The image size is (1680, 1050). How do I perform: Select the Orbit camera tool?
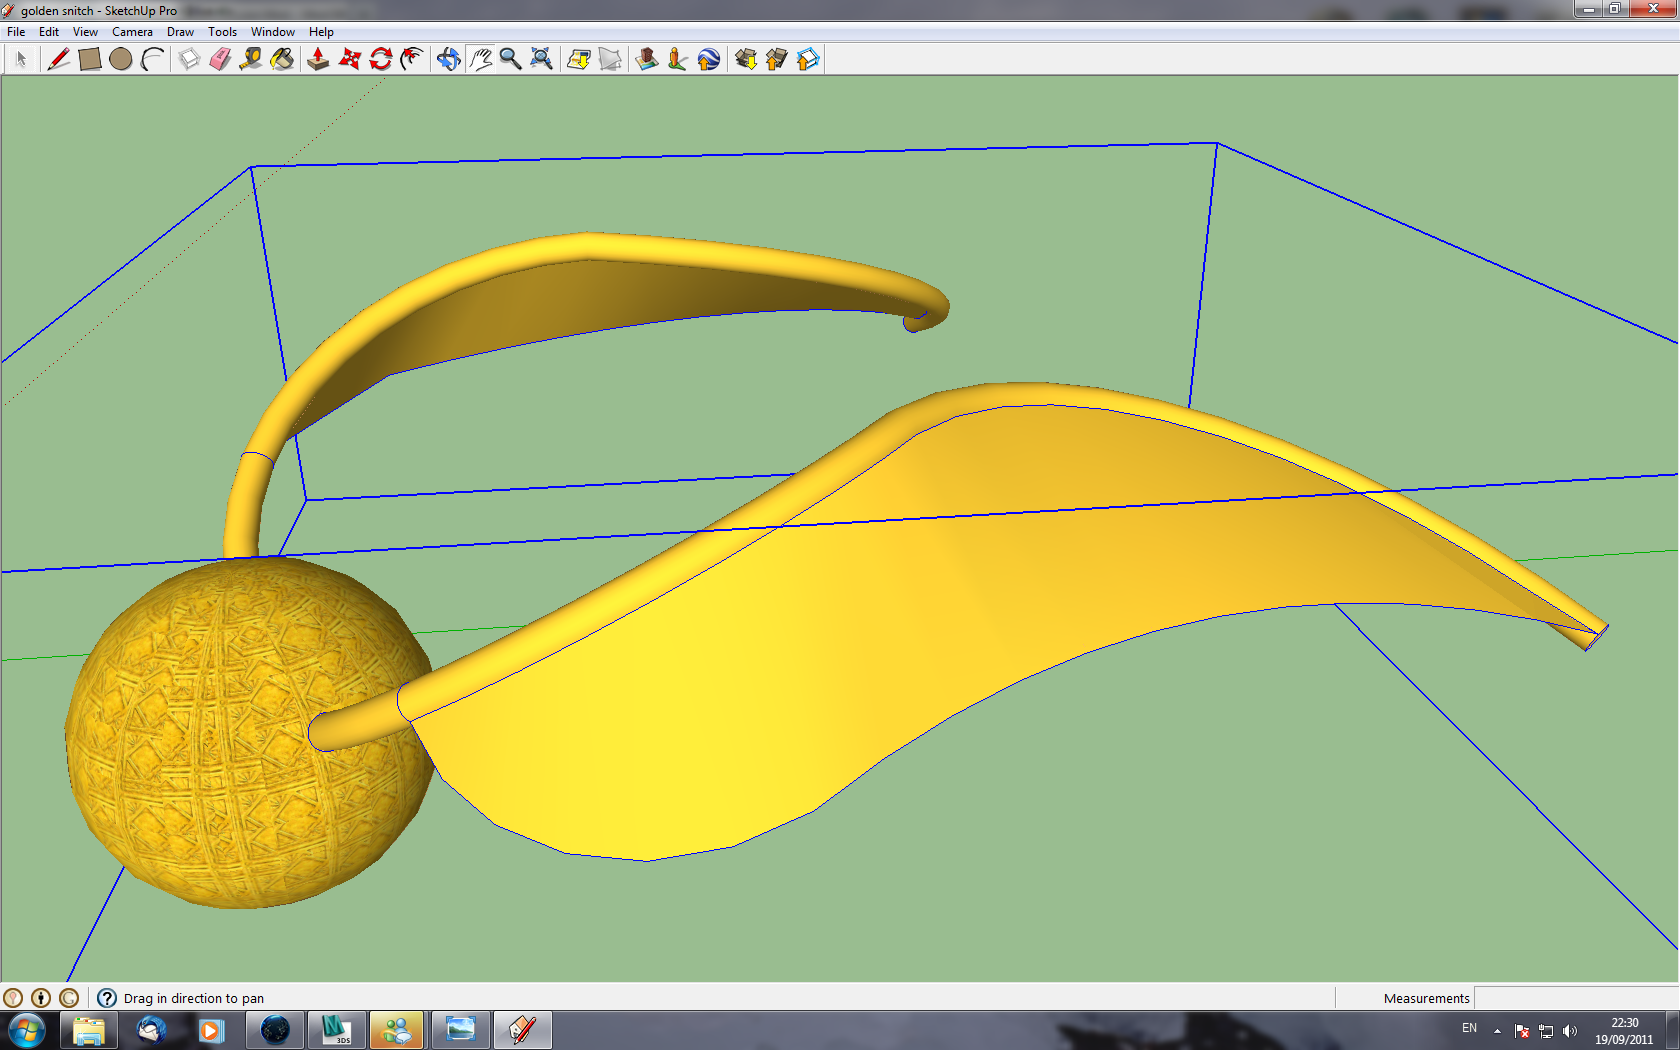[x=449, y=59]
